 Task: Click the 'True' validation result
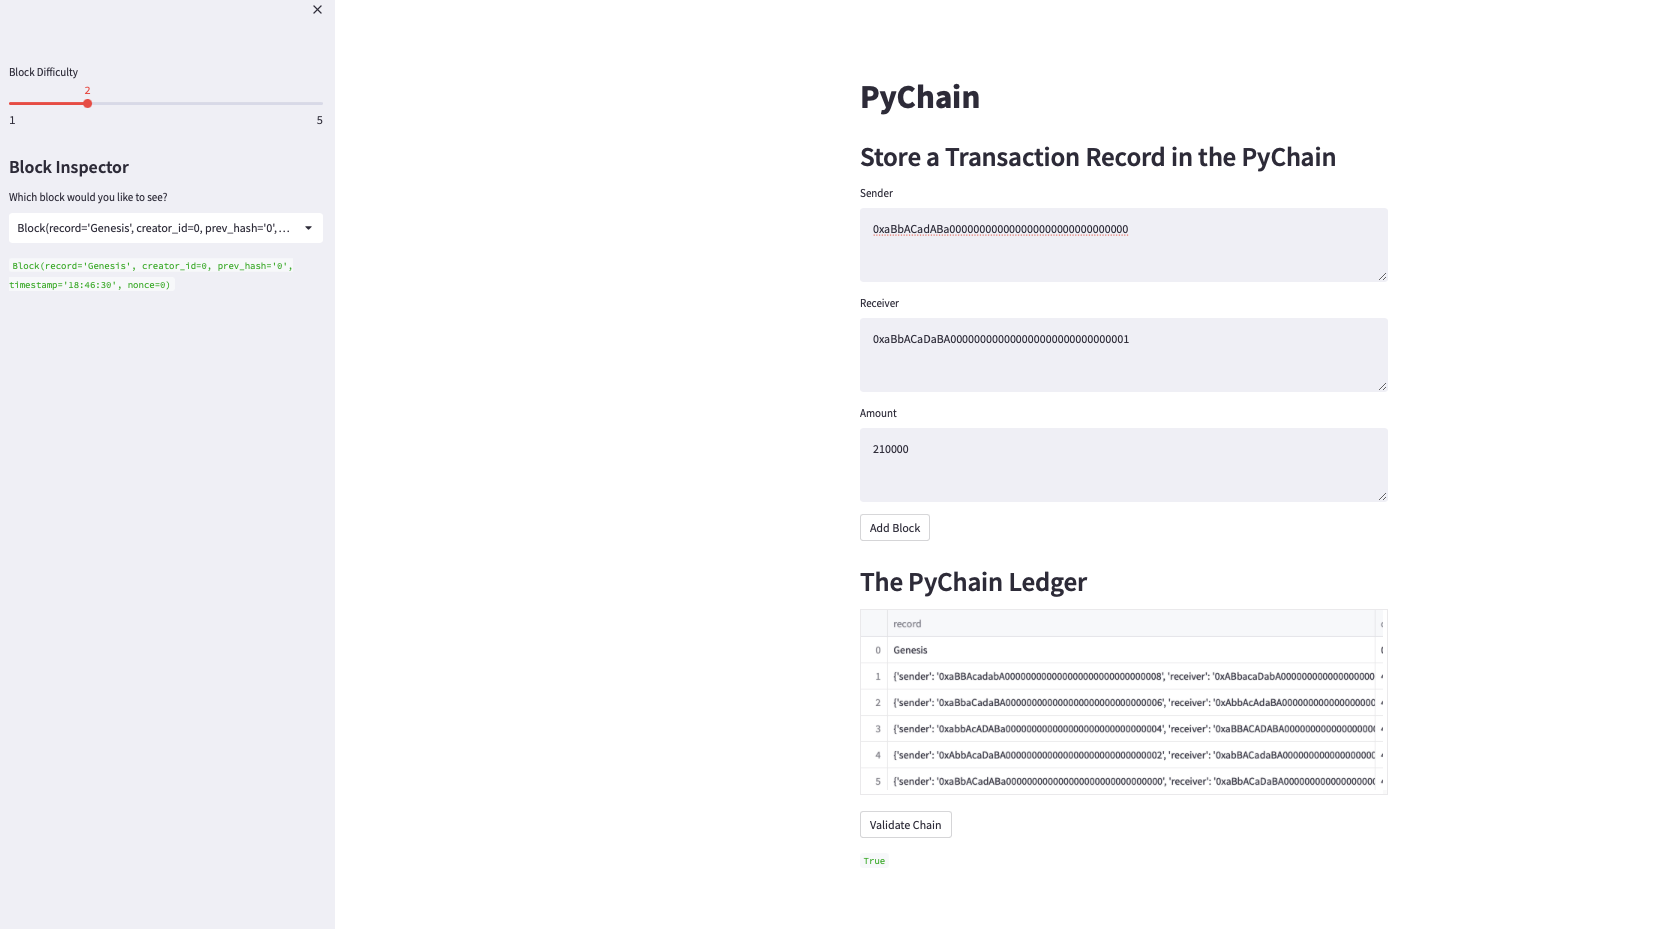pyautogui.click(x=873, y=860)
